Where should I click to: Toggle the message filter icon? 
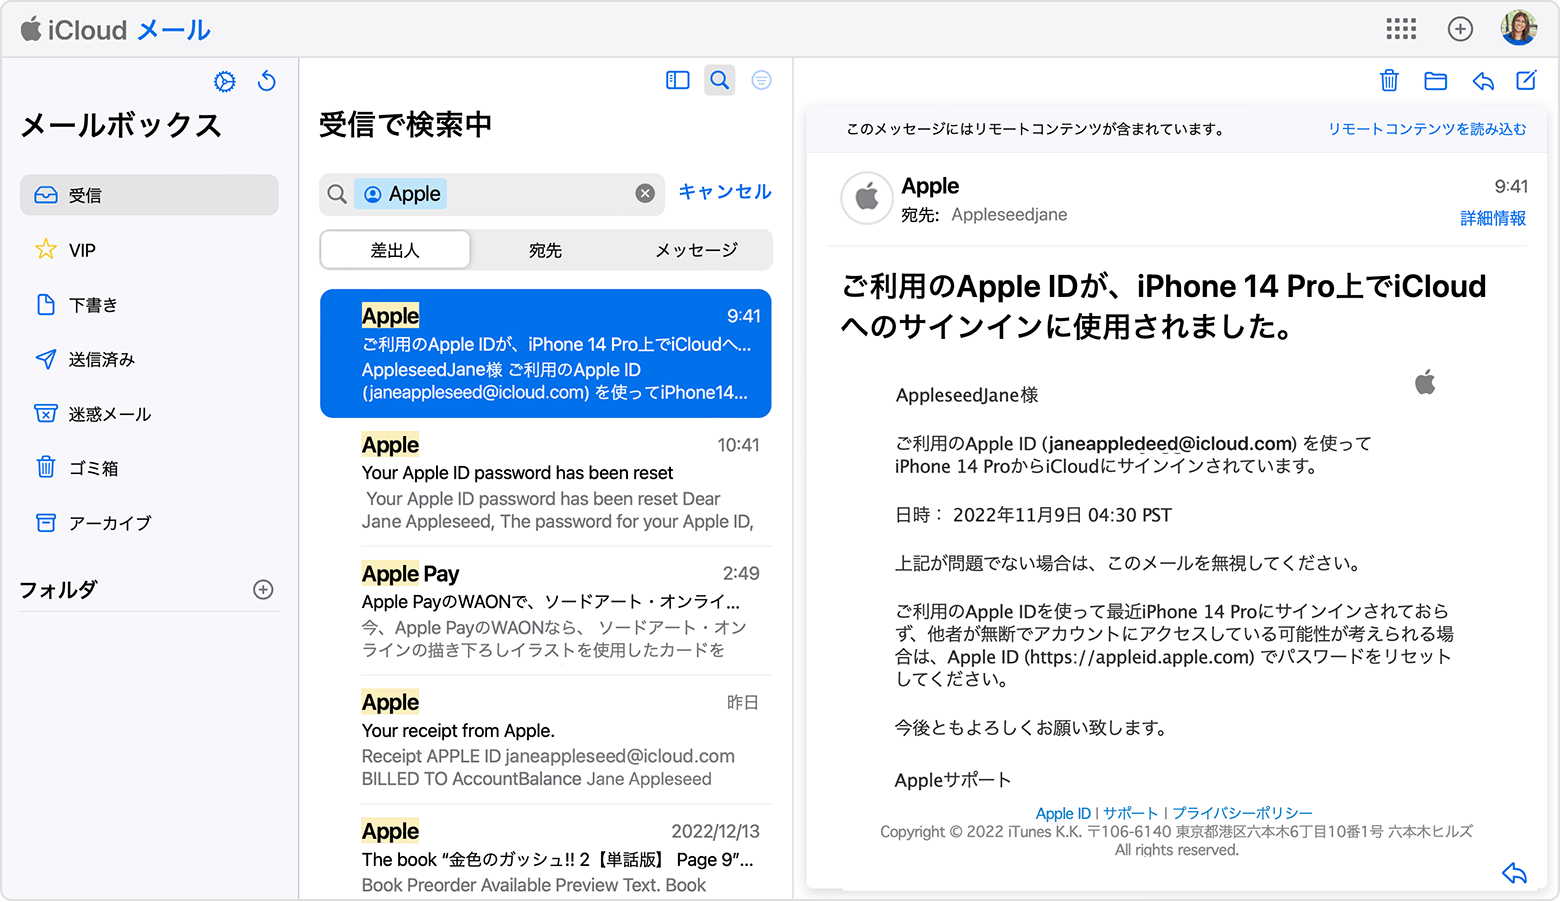[x=761, y=80]
